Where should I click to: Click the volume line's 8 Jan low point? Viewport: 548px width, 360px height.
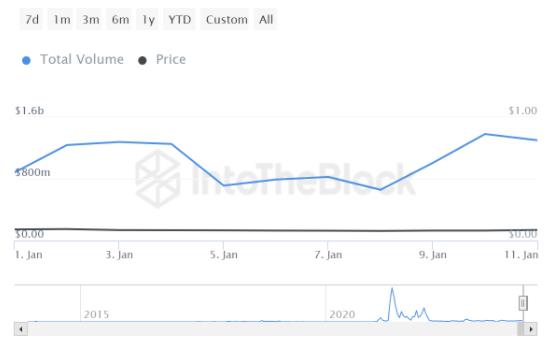click(380, 190)
